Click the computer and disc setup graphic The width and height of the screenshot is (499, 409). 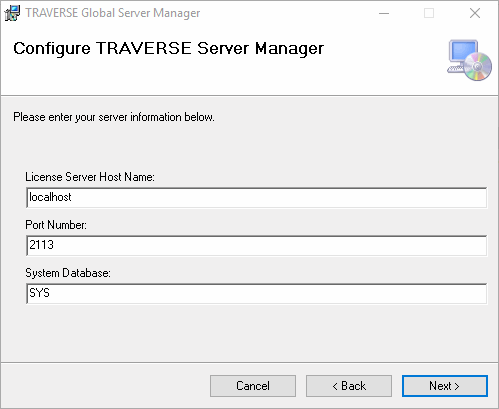click(469, 60)
